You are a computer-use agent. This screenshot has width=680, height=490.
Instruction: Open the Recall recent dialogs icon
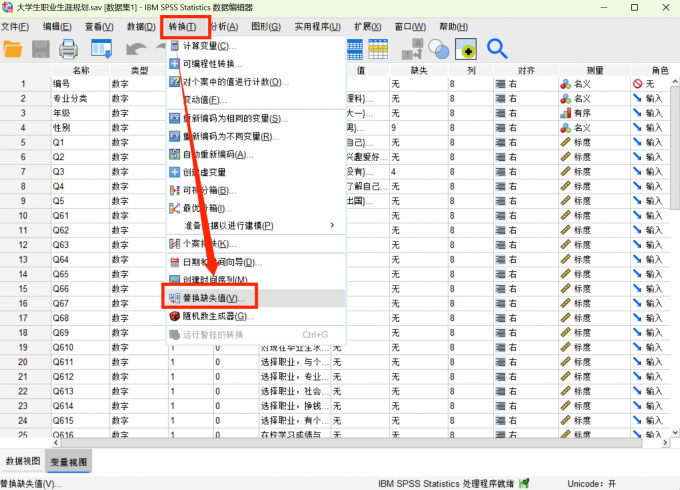coord(101,49)
